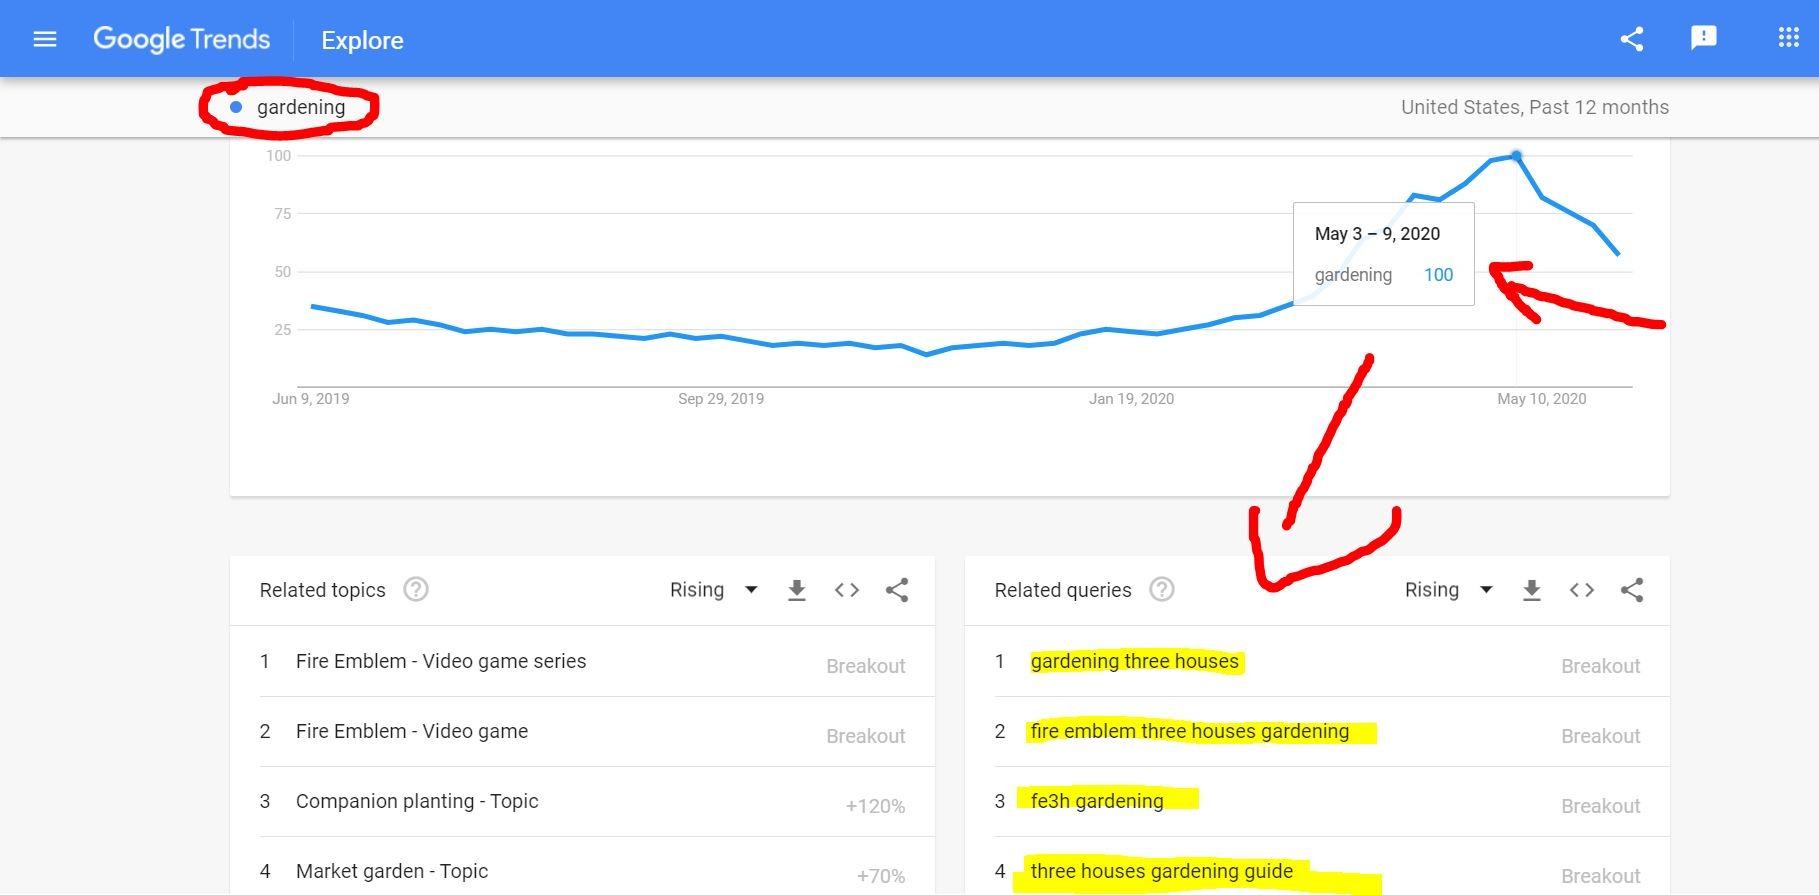The height and width of the screenshot is (895, 1819).
Task: Open the Google Trends navigation menu
Action: click(44, 39)
